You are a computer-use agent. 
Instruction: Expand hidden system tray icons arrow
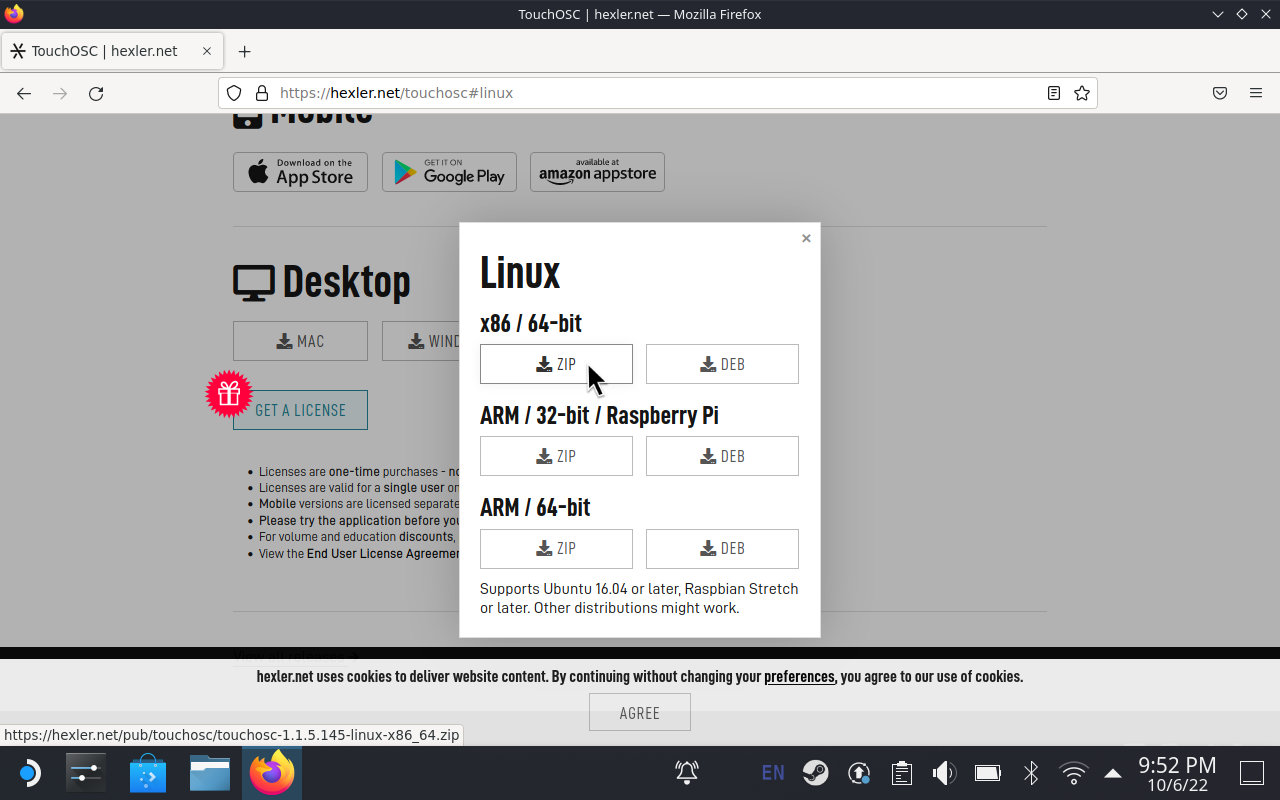coord(1113,773)
